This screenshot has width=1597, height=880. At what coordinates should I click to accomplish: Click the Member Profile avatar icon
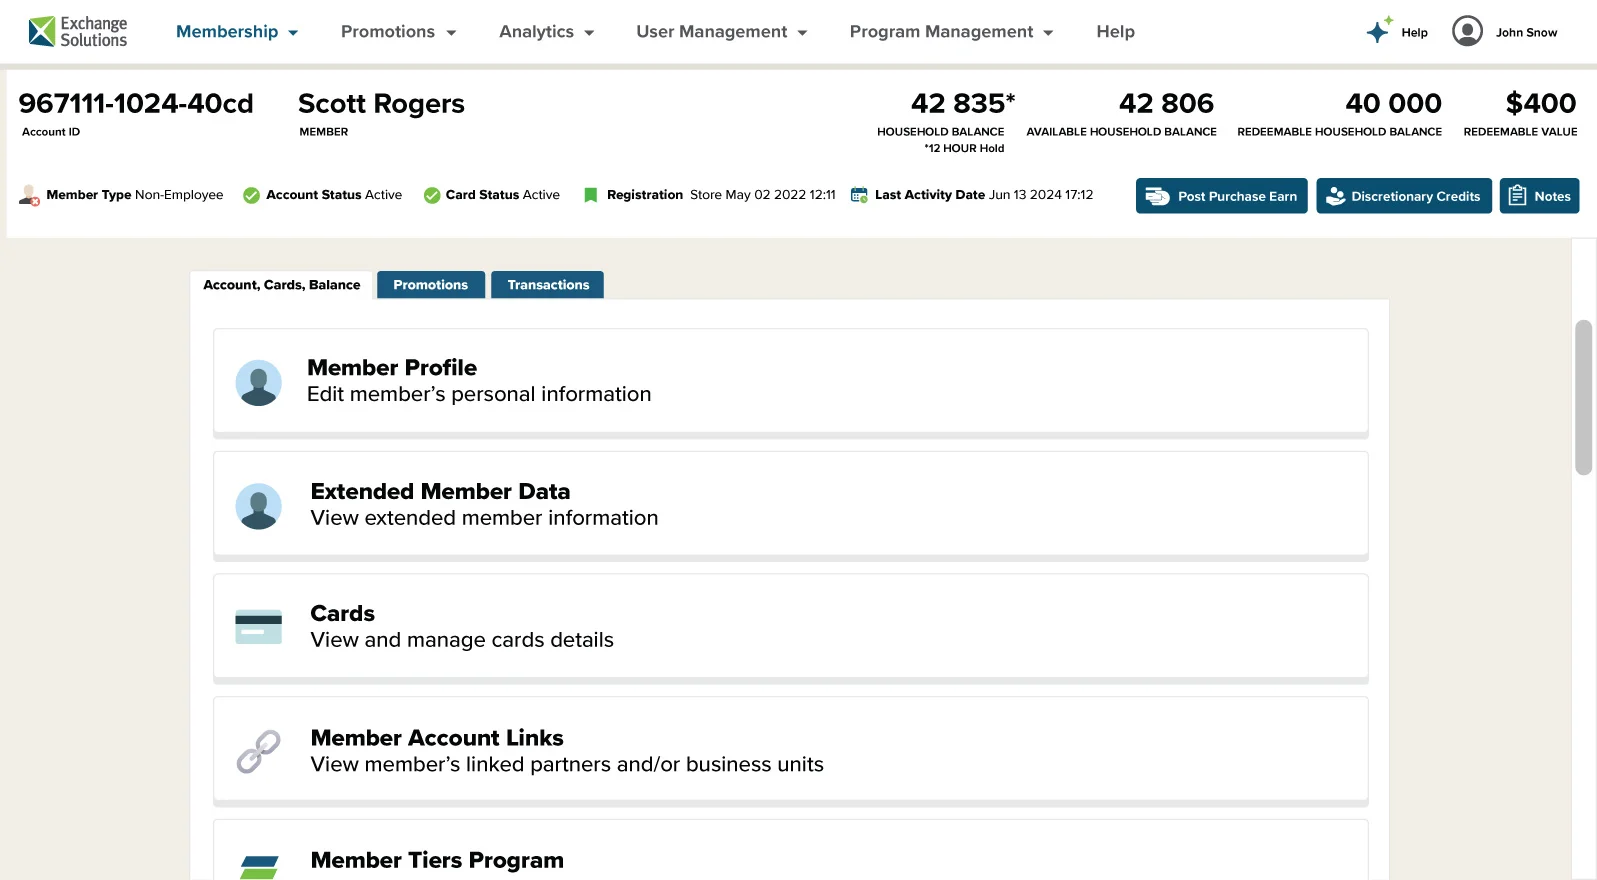click(x=258, y=383)
